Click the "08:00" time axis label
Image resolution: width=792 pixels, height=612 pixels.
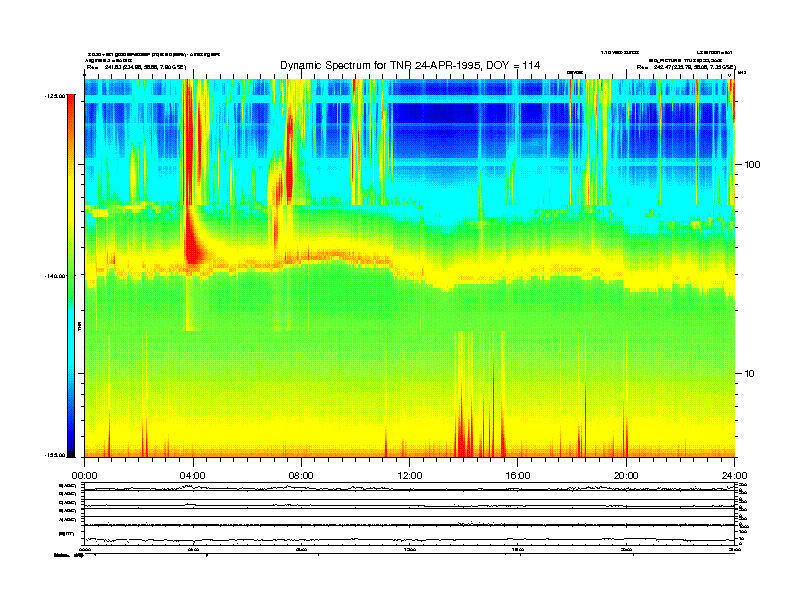(301, 476)
